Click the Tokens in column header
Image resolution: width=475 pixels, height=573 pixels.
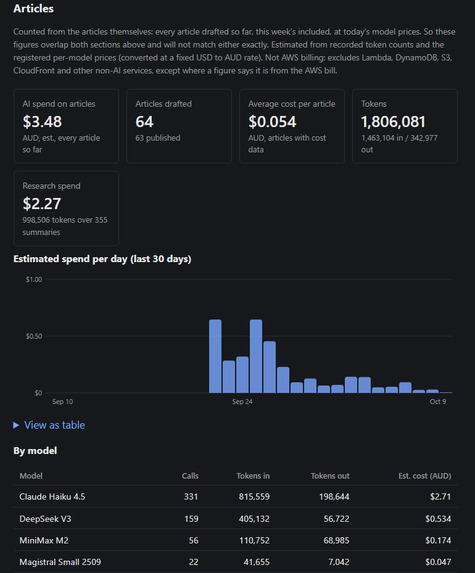253,476
